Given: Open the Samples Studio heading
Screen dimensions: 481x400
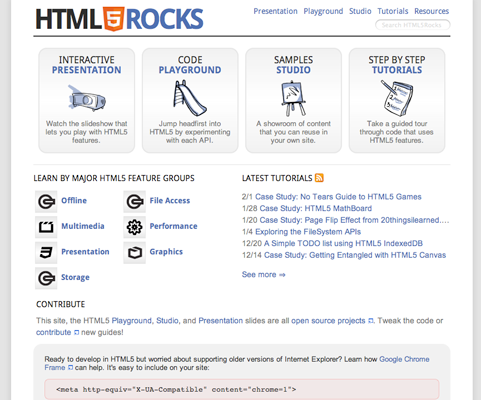Looking at the screenshot, I should 293,65.
